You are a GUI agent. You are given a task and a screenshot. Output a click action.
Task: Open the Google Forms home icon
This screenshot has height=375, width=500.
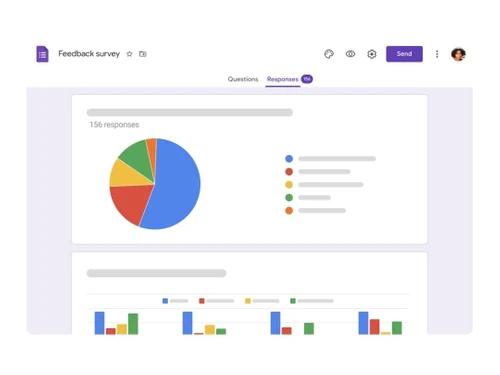click(42, 54)
